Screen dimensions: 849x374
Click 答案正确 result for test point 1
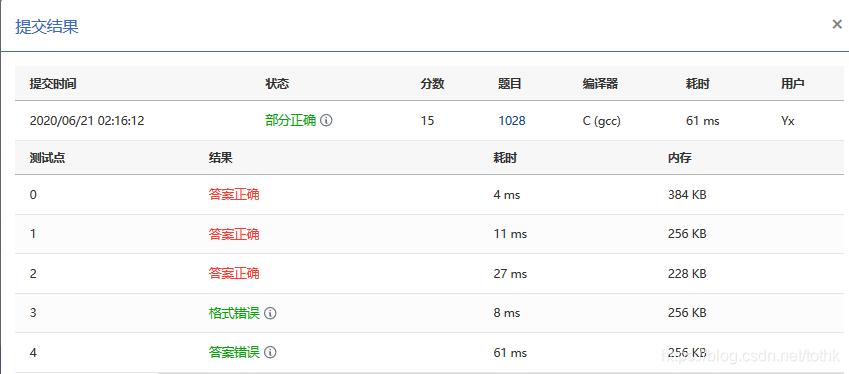click(x=234, y=234)
